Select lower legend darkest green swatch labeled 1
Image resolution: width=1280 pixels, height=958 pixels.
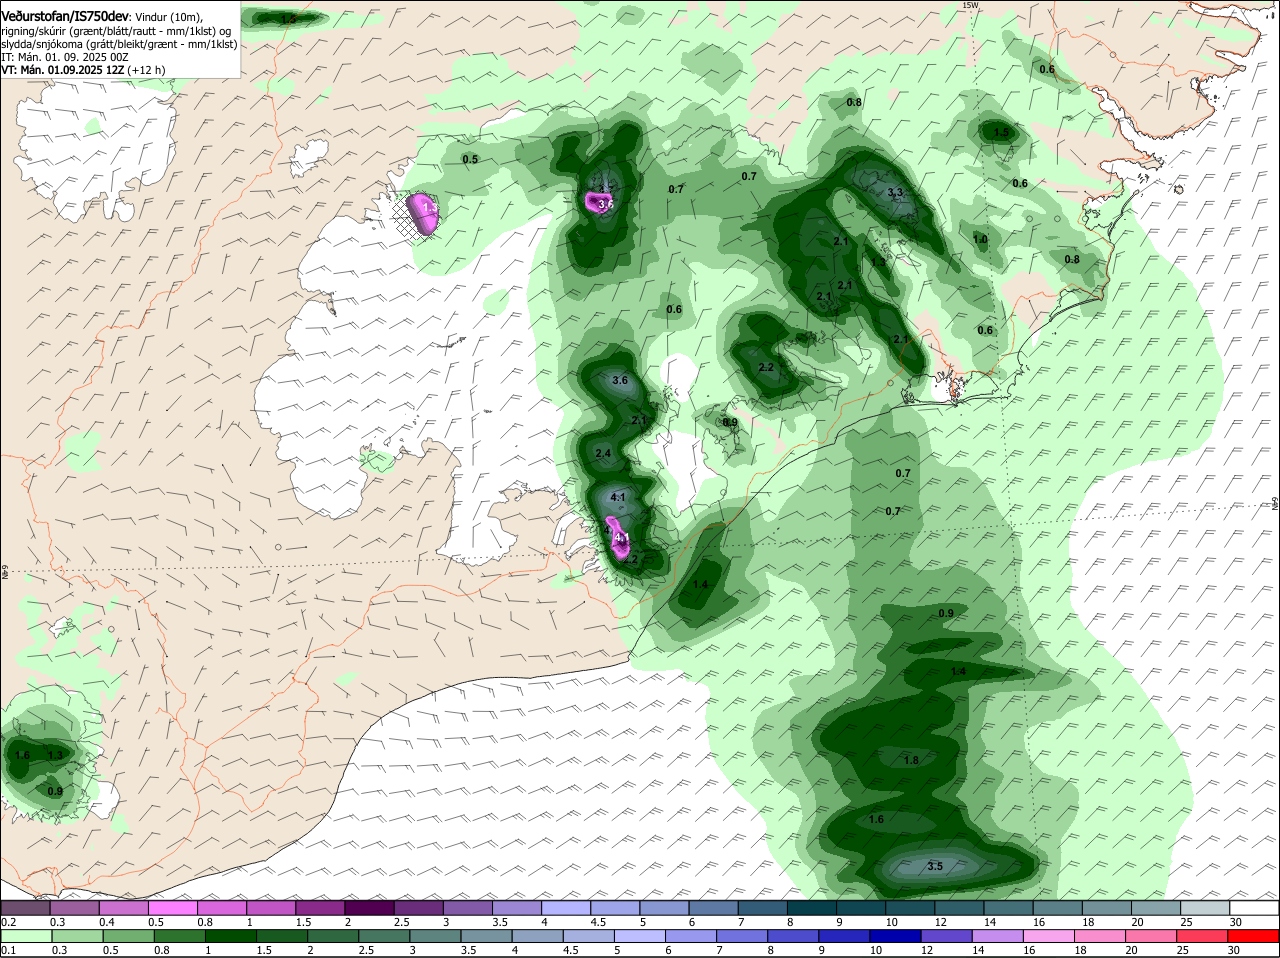click(x=231, y=937)
